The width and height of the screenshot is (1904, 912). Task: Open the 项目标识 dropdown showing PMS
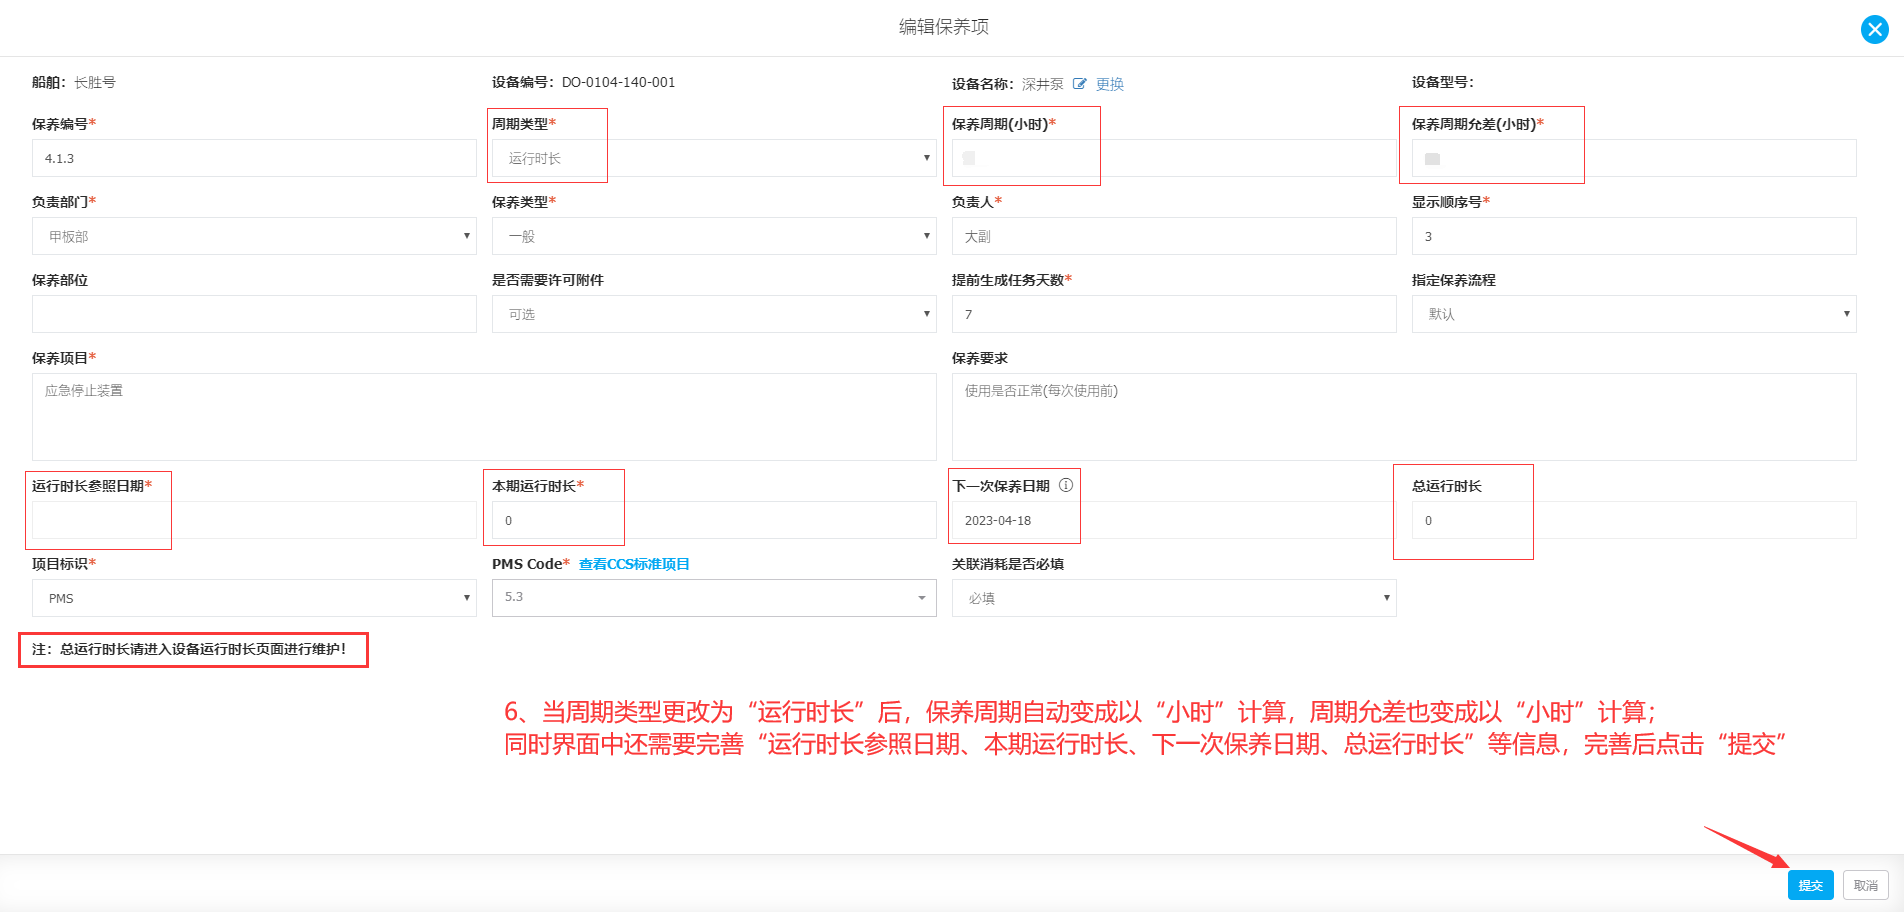click(x=254, y=598)
